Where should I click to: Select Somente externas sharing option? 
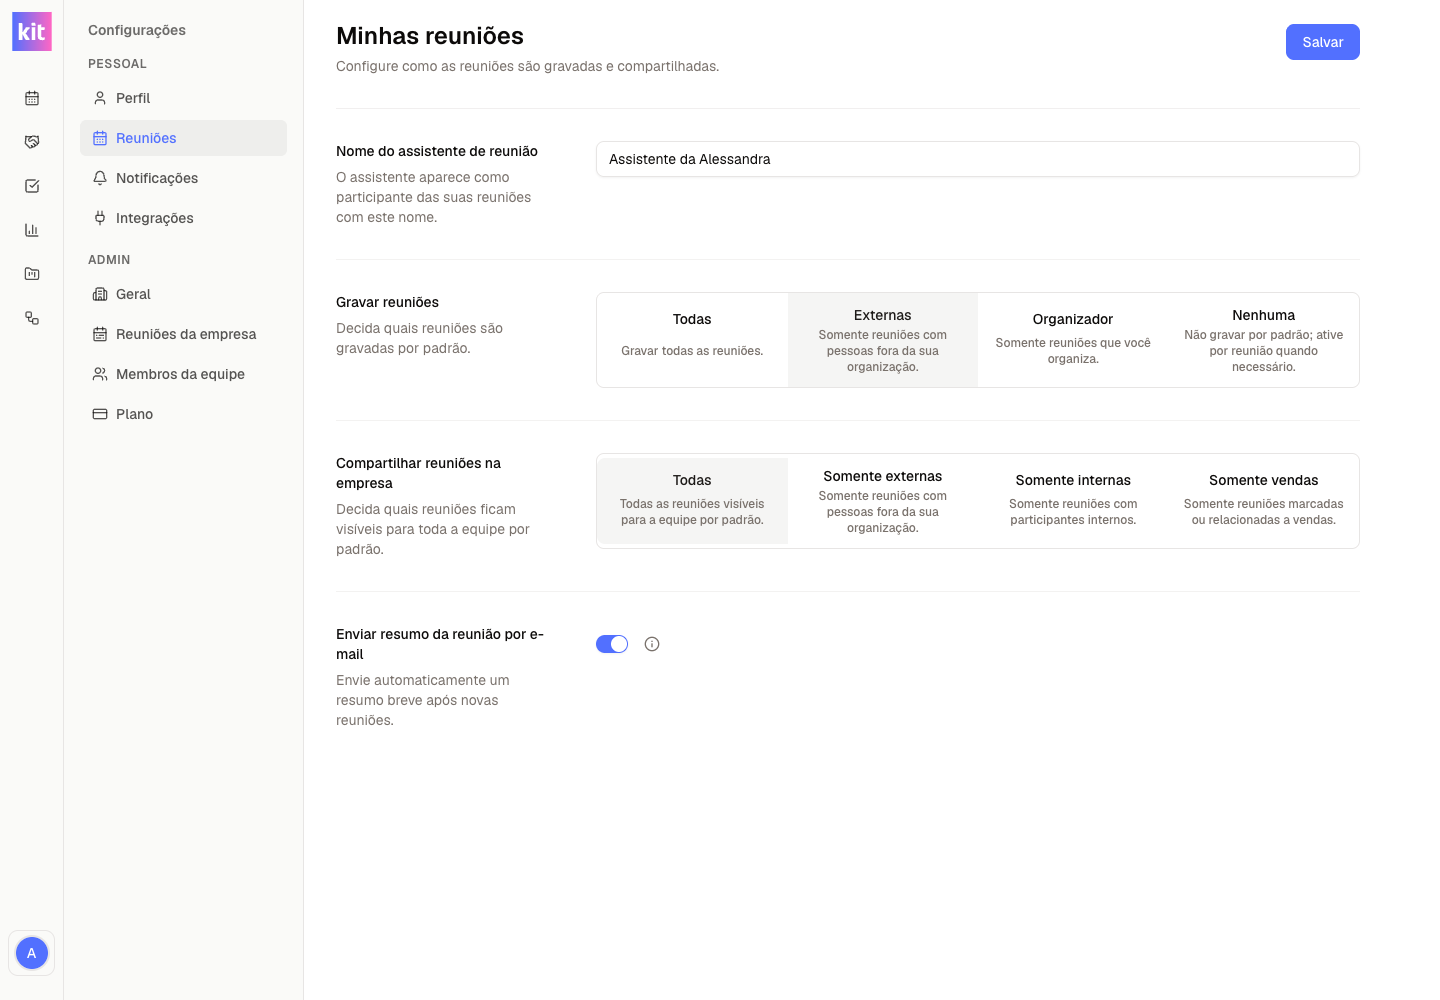[x=883, y=501]
